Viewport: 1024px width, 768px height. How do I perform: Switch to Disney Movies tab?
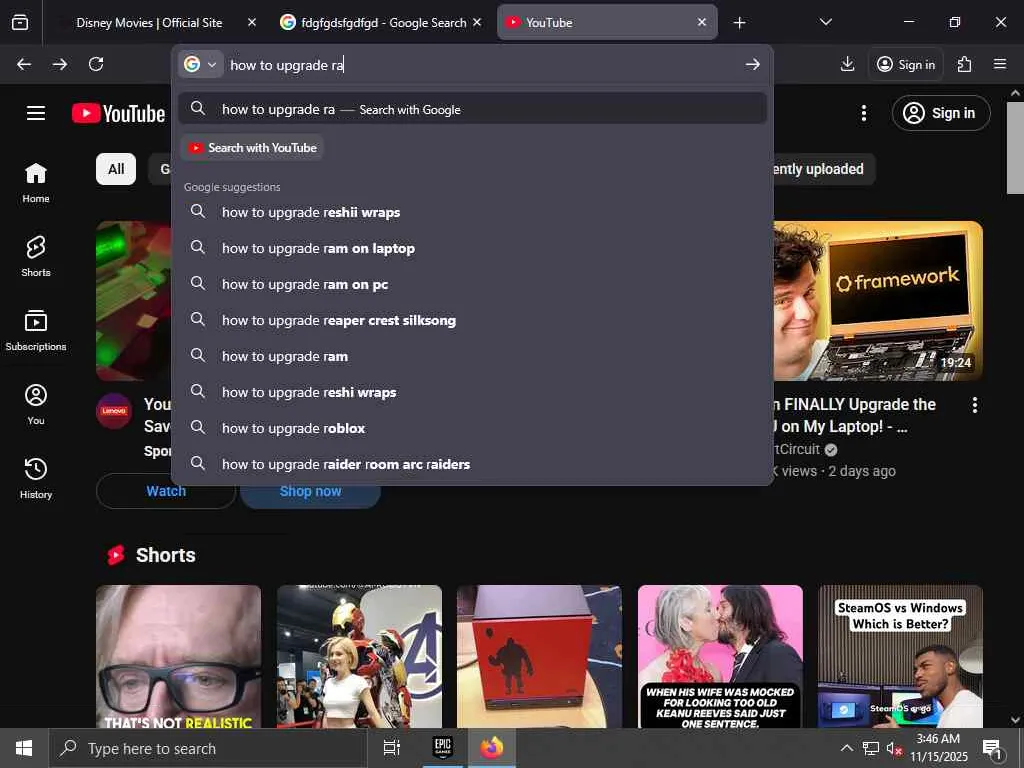point(149,23)
